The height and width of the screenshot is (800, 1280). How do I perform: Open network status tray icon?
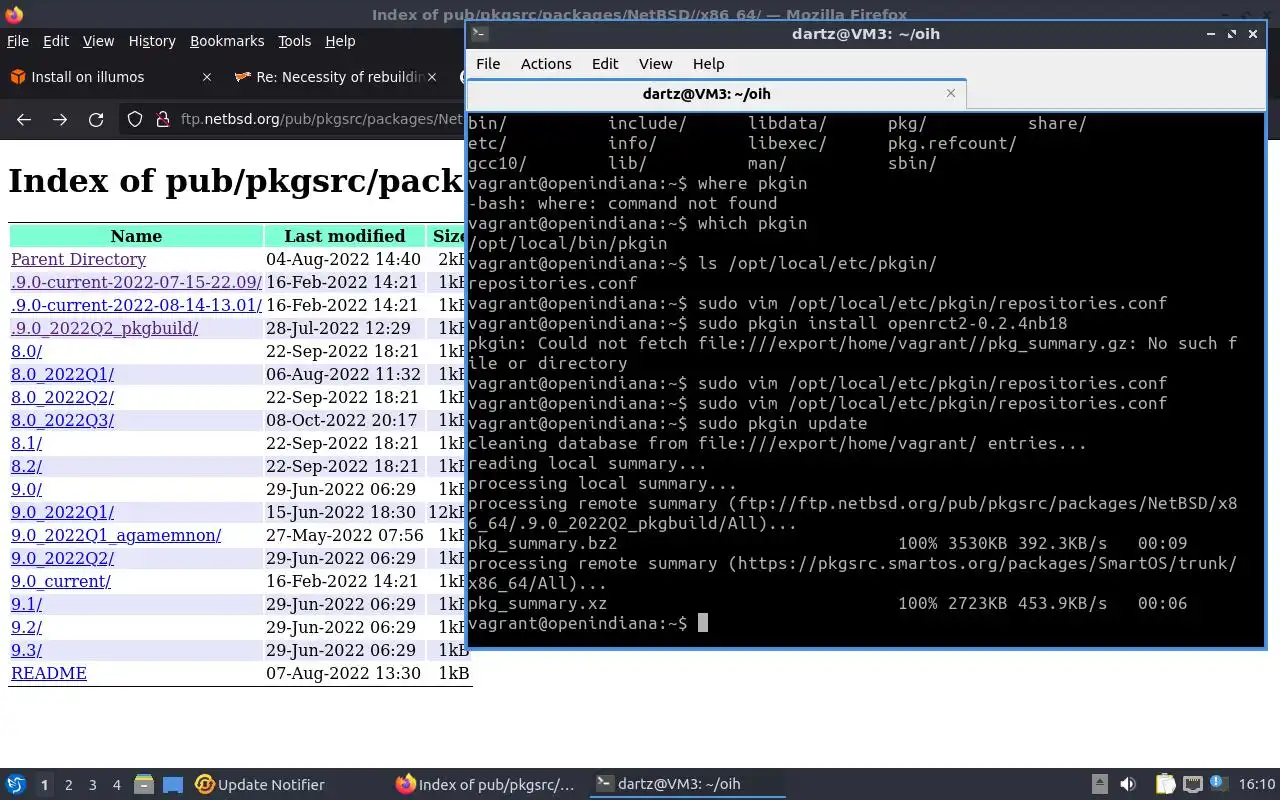point(1192,784)
